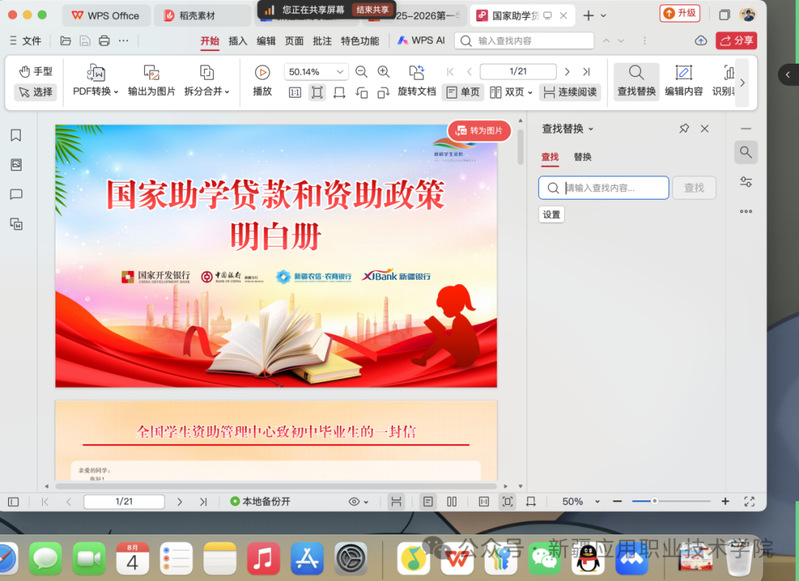Select the hand tool (手型)
This screenshot has height=581, width=799.
pos(35,72)
